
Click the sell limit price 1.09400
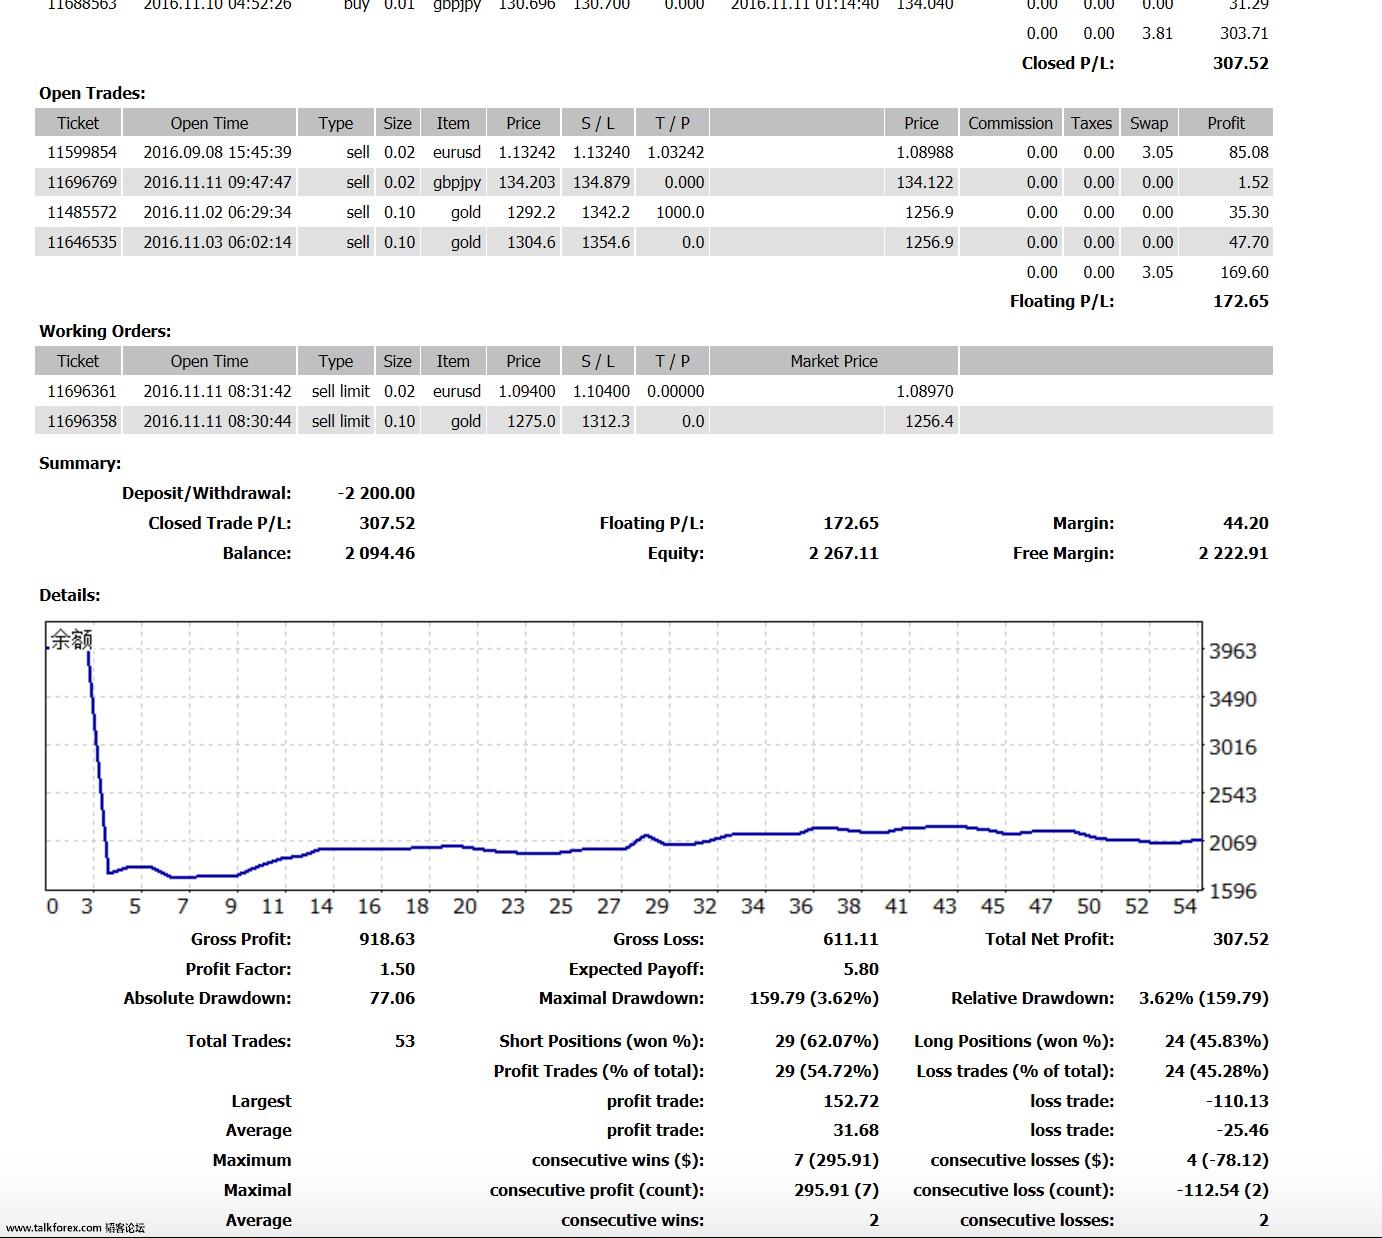click(x=527, y=391)
